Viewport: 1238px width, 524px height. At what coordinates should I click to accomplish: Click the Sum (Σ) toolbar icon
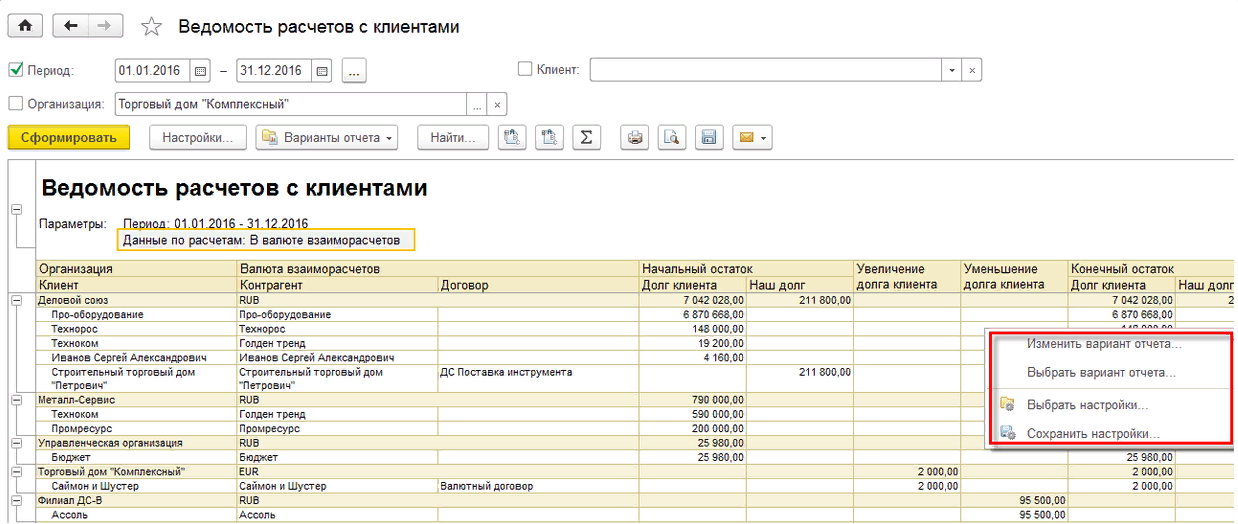tap(586, 138)
